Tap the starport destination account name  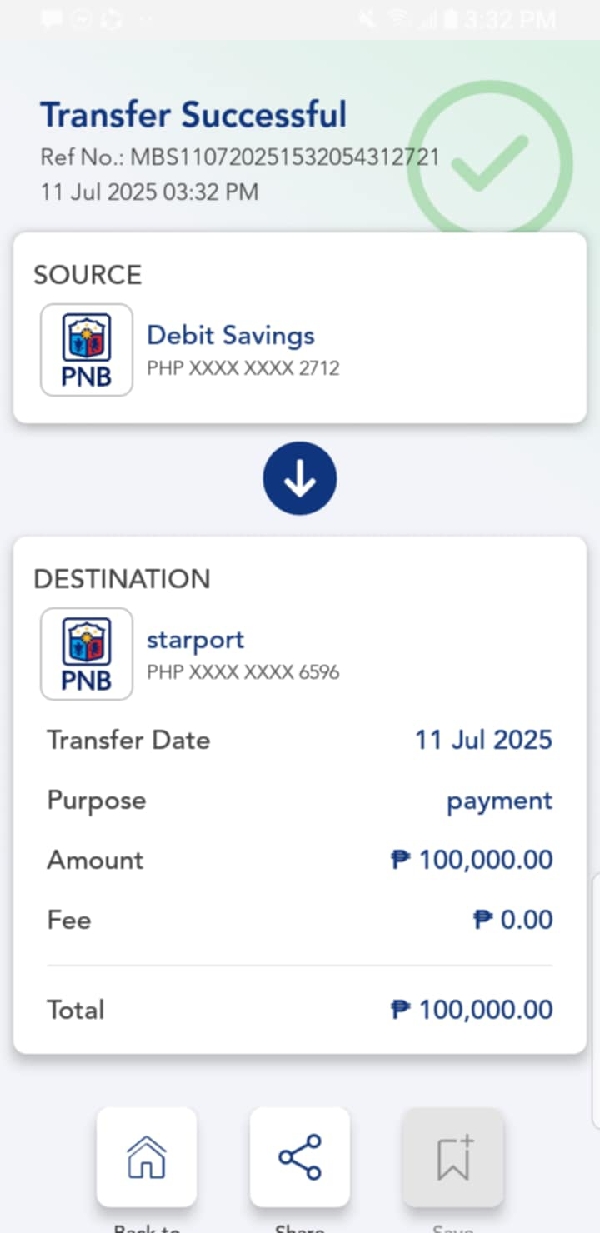coord(195,639)
